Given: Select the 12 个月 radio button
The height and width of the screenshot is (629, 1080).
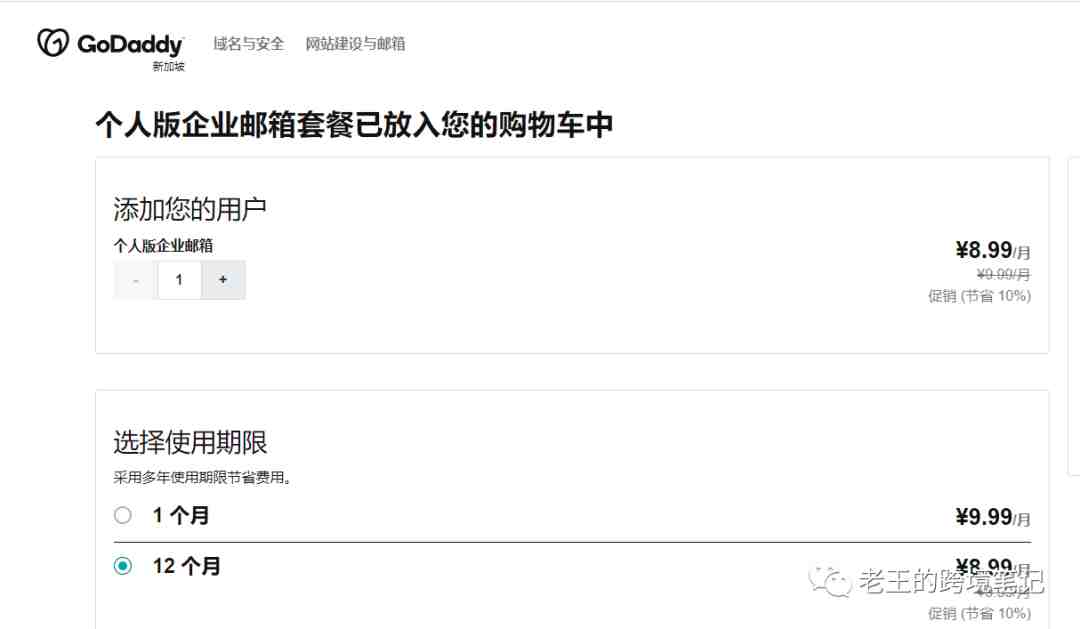Looking at the screenshot, I should coord(123,566).
